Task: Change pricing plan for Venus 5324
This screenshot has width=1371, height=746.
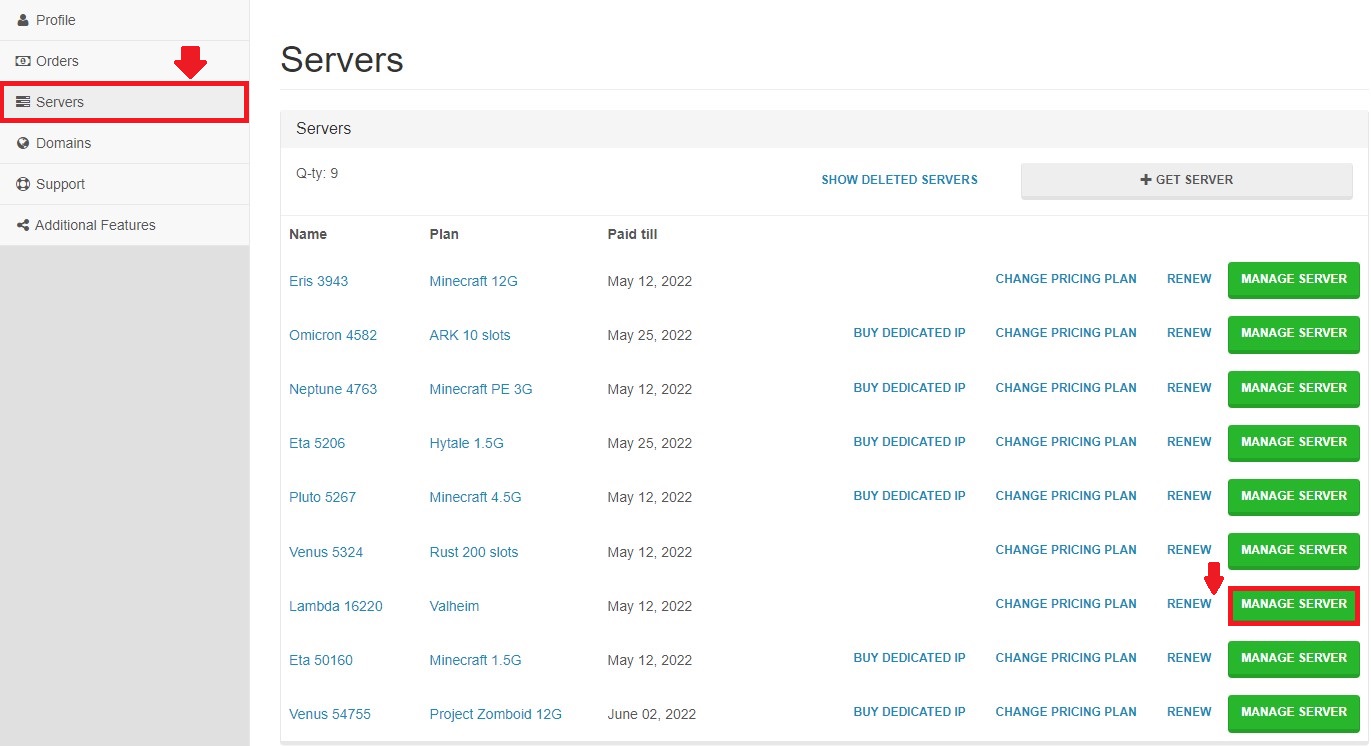Action: pos(1065,549)
